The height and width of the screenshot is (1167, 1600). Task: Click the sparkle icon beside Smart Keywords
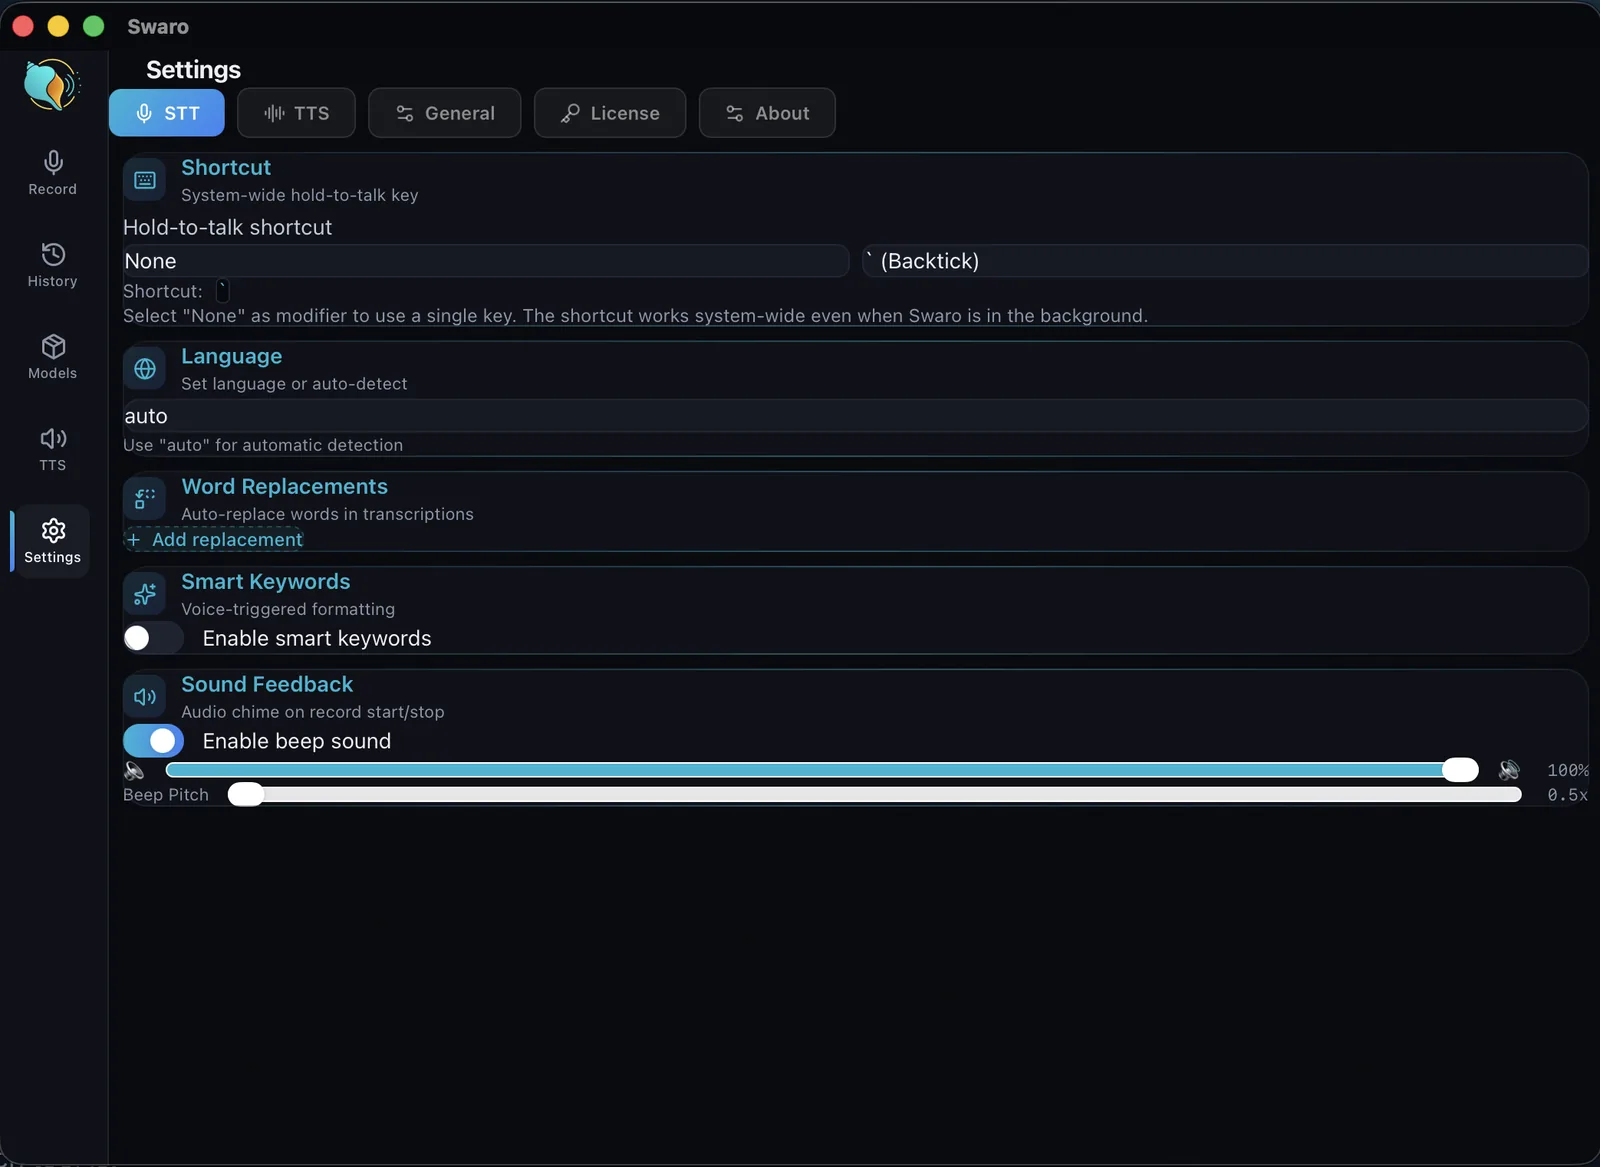pos(145,594)
